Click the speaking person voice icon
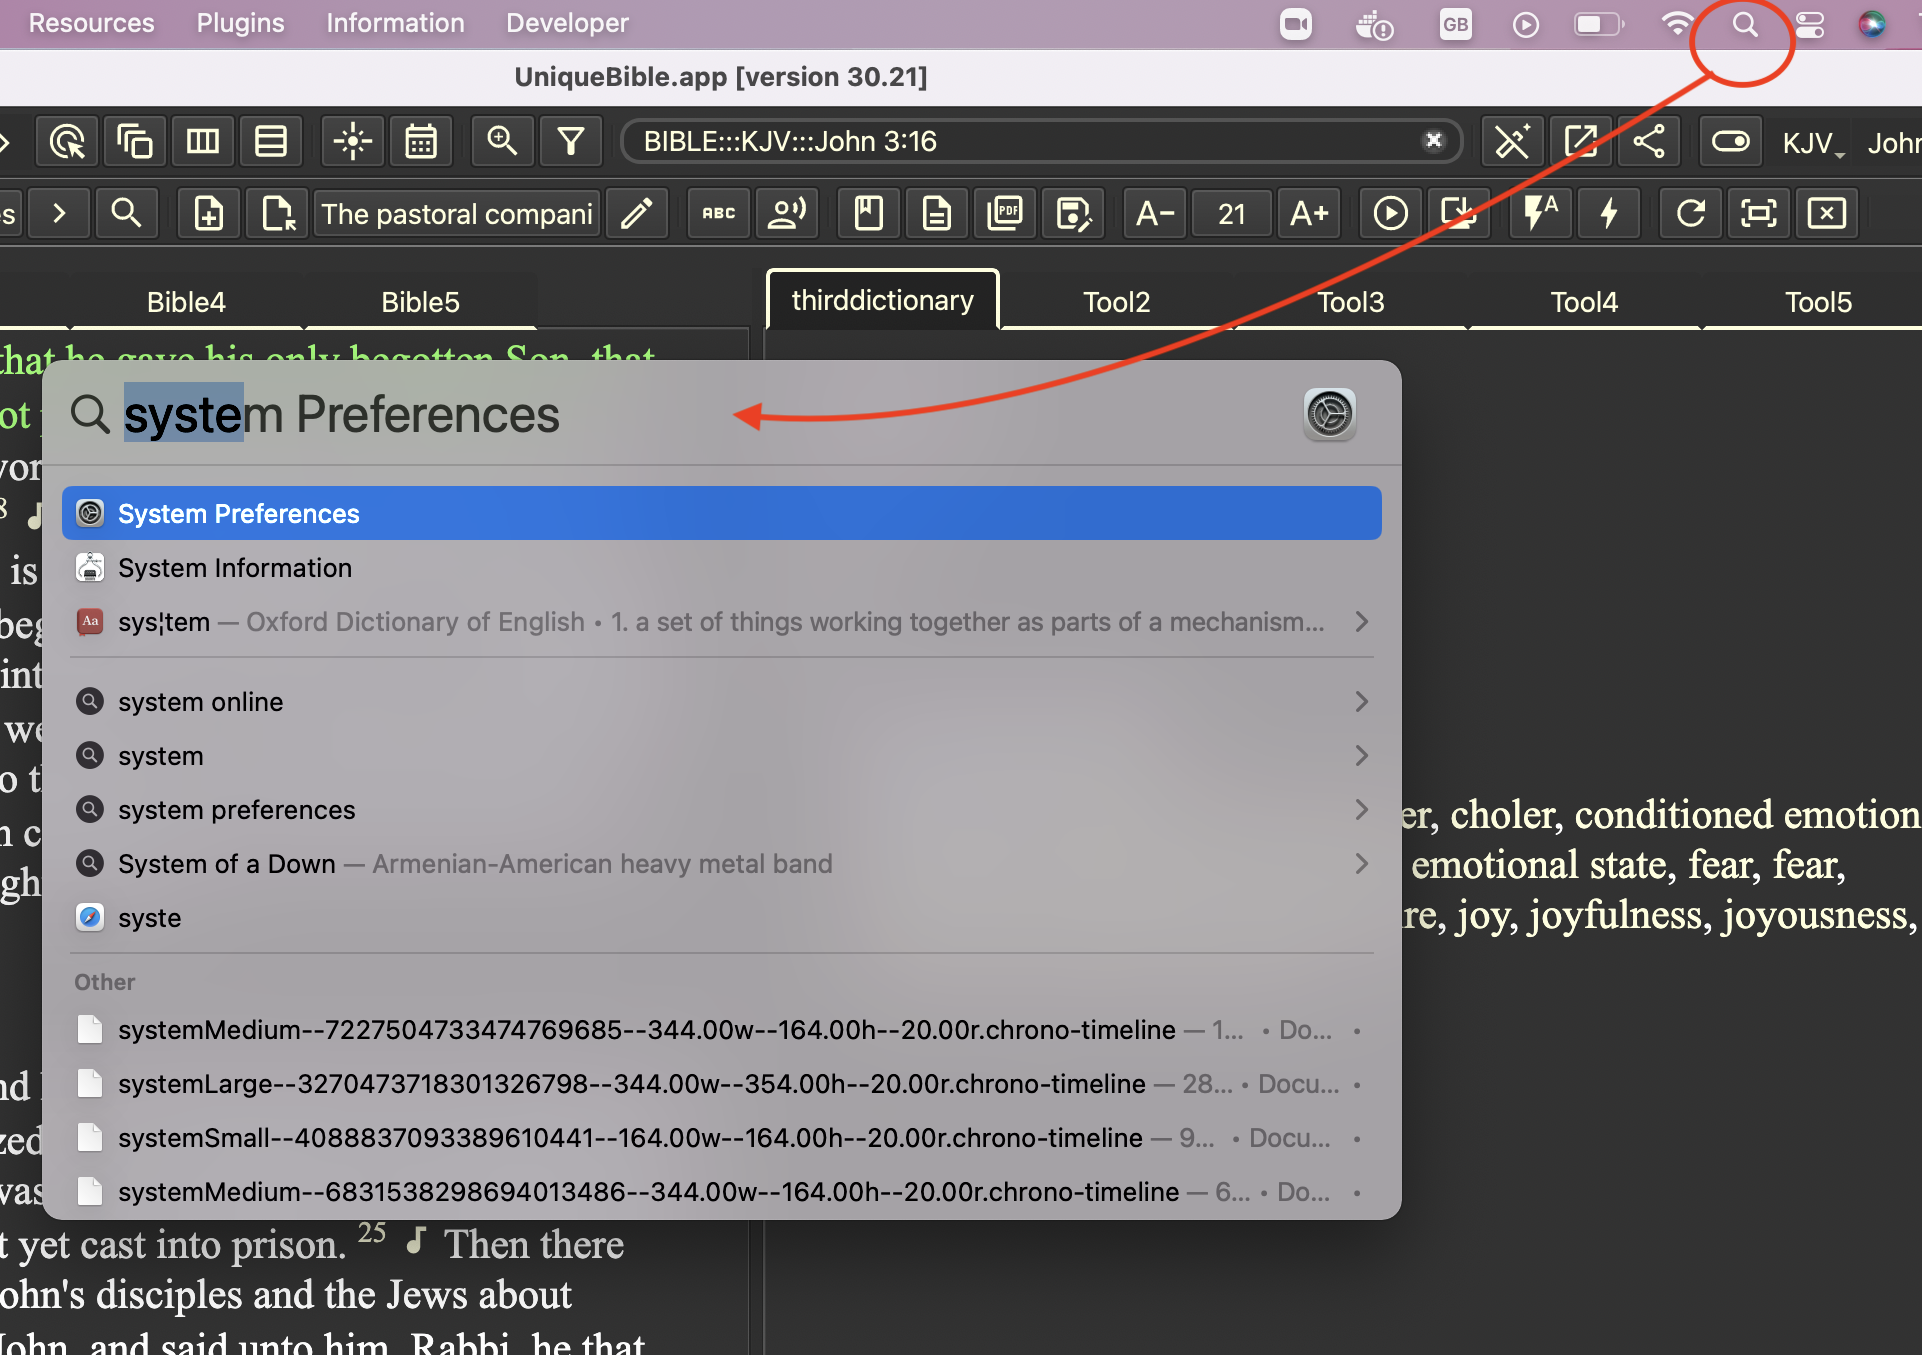The image size is (1922, 1355). tap(787, 213)
